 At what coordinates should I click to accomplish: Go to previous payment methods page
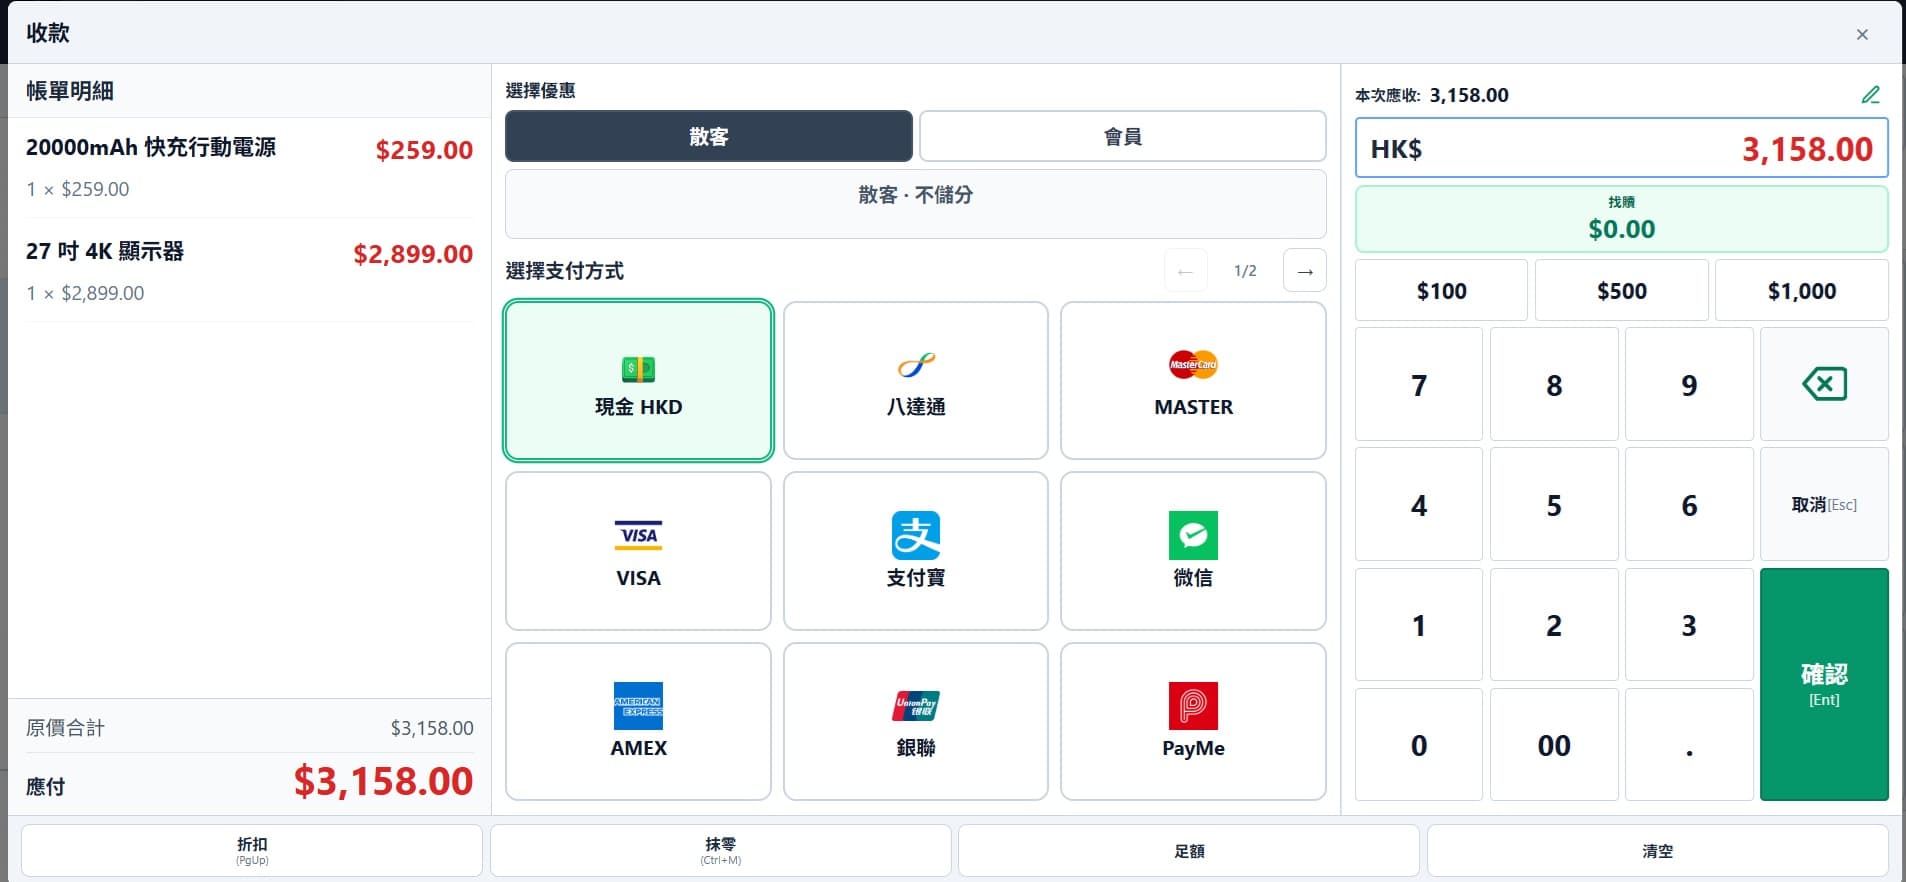pyautogui.click(x=1185, y=271)
